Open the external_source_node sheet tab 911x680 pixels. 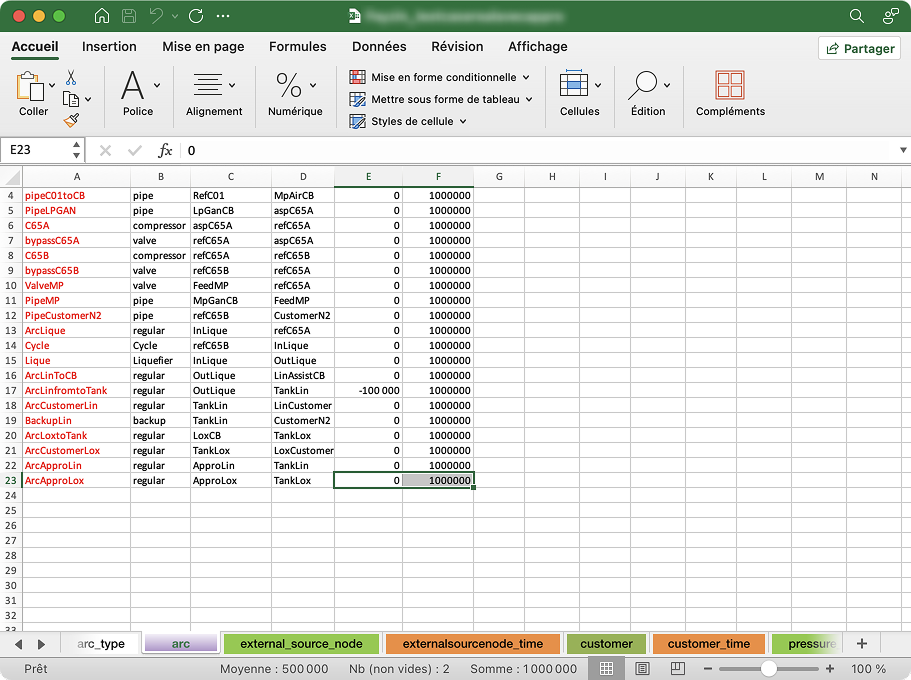(x=301, y=644)
